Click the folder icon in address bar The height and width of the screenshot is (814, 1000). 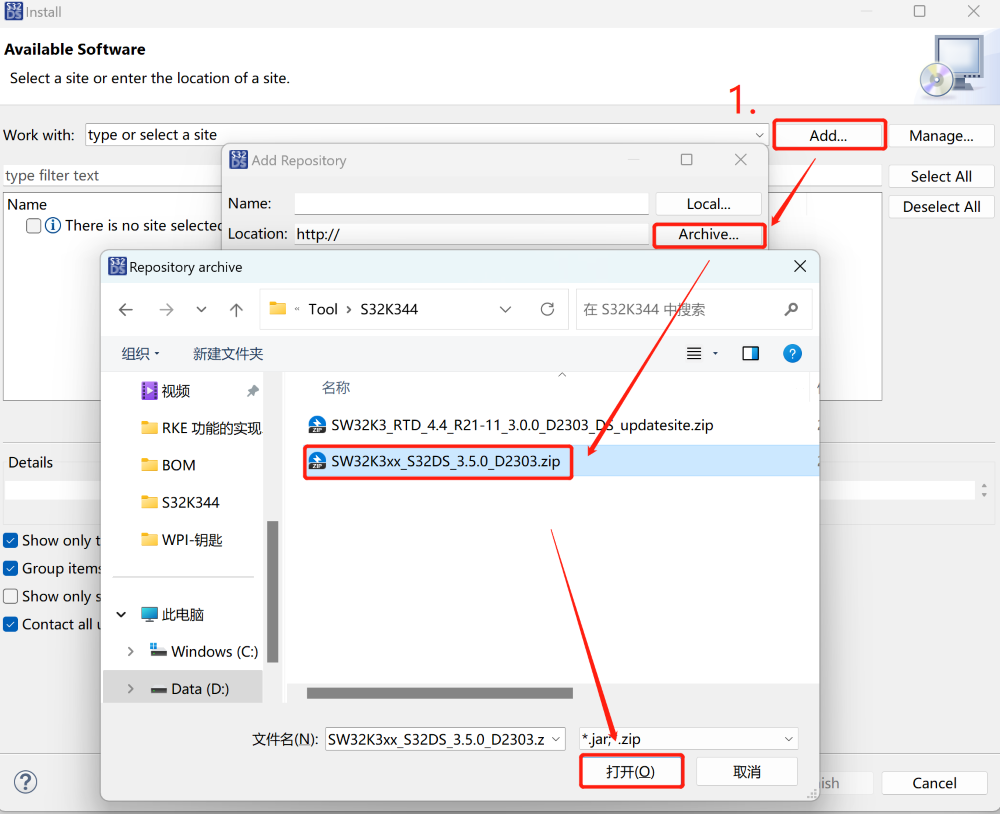point(277,309)
